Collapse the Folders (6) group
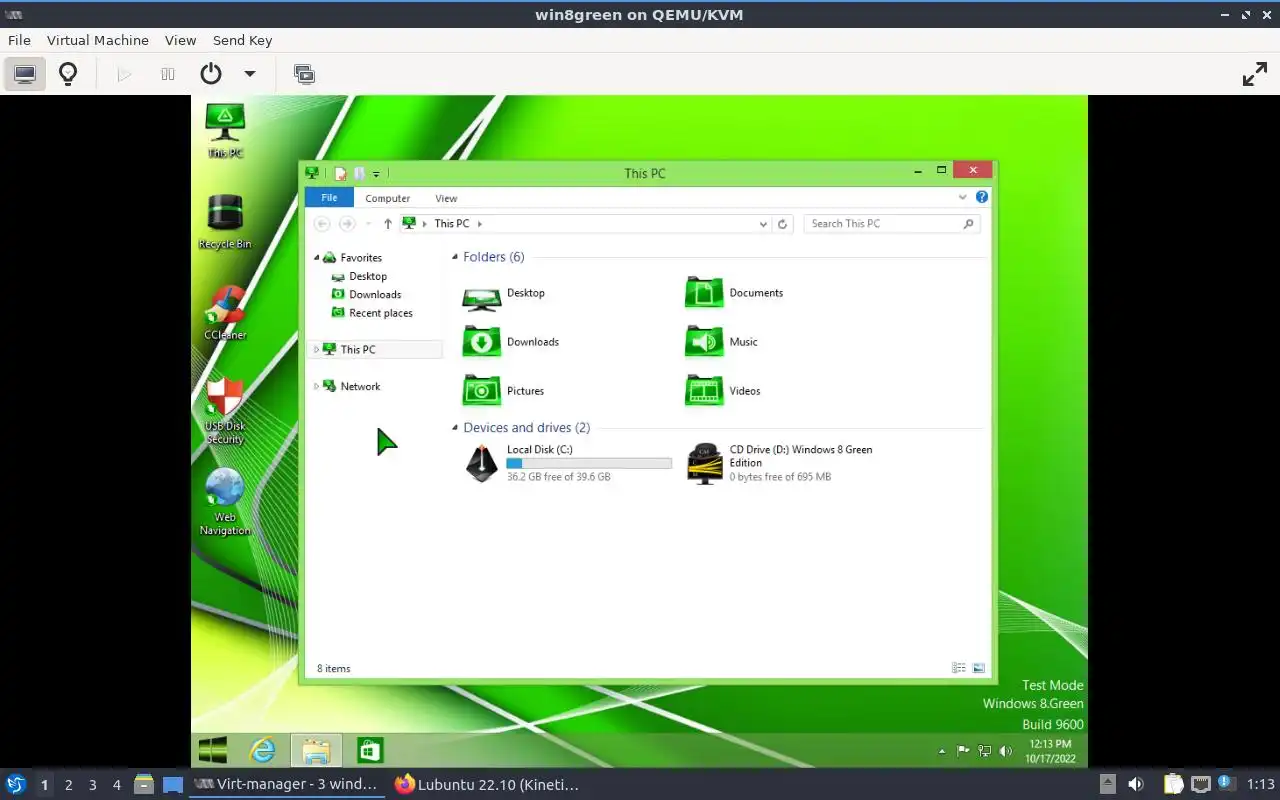 coord(455,257)
